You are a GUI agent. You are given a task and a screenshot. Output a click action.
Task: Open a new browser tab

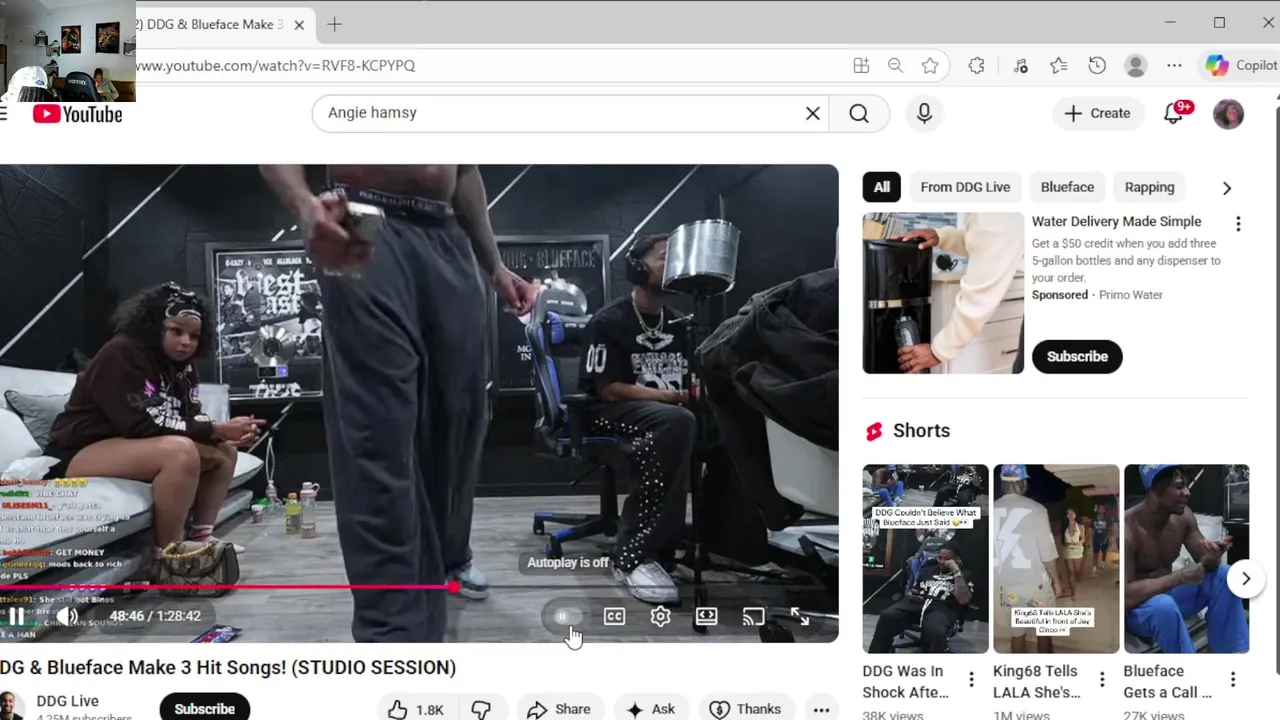click(x=334, y=24)
